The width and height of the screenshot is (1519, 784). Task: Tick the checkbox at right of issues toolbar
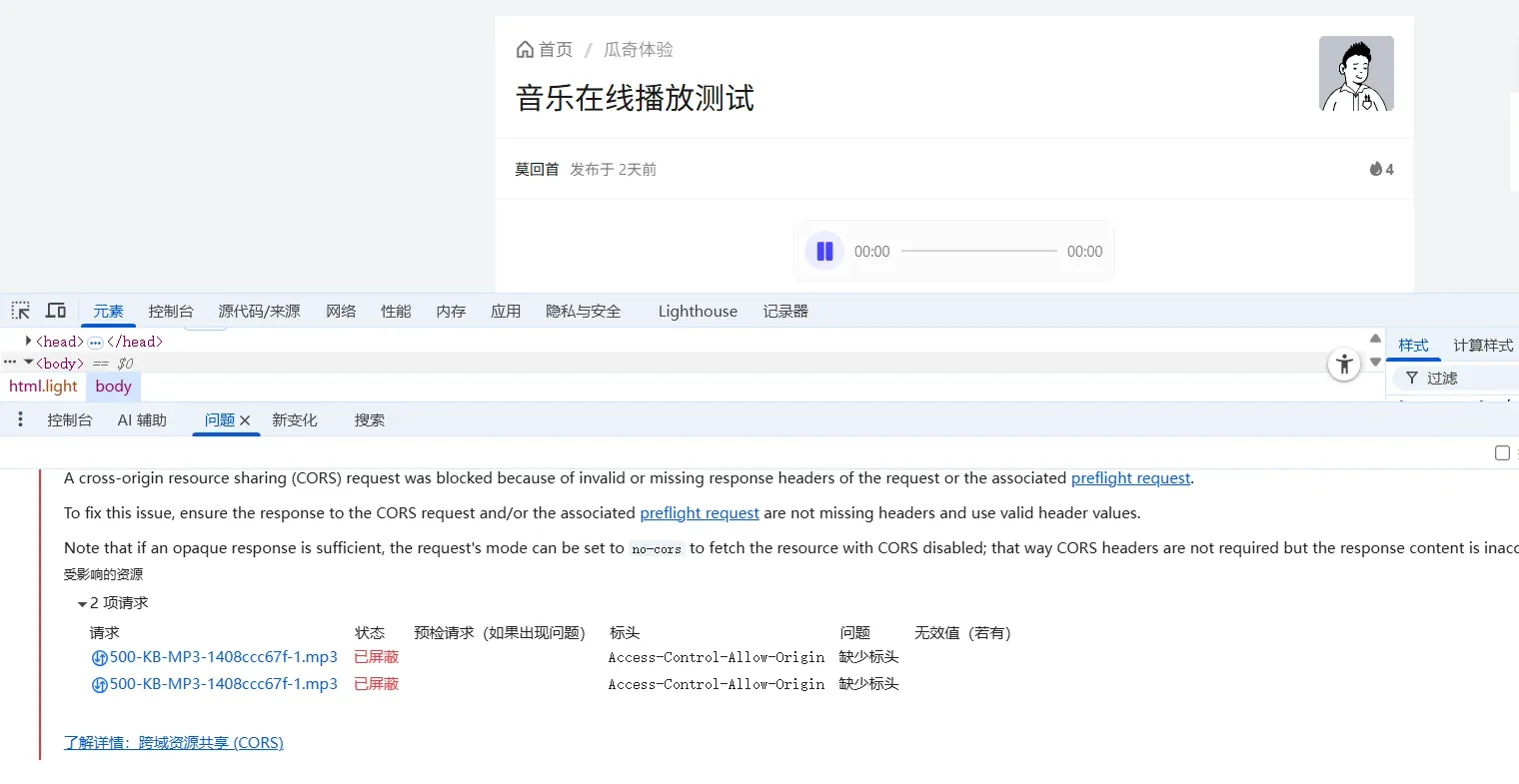coord(1502,453)
